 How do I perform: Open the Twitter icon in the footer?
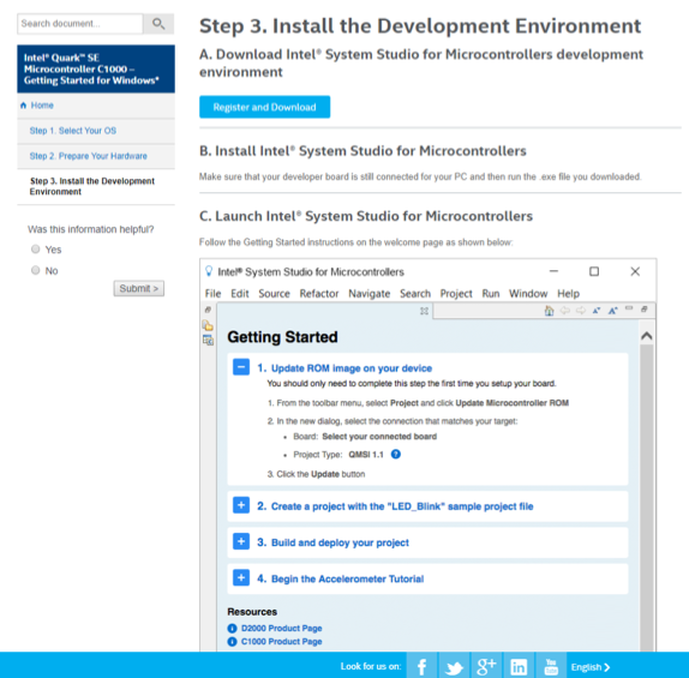point(454,666)
